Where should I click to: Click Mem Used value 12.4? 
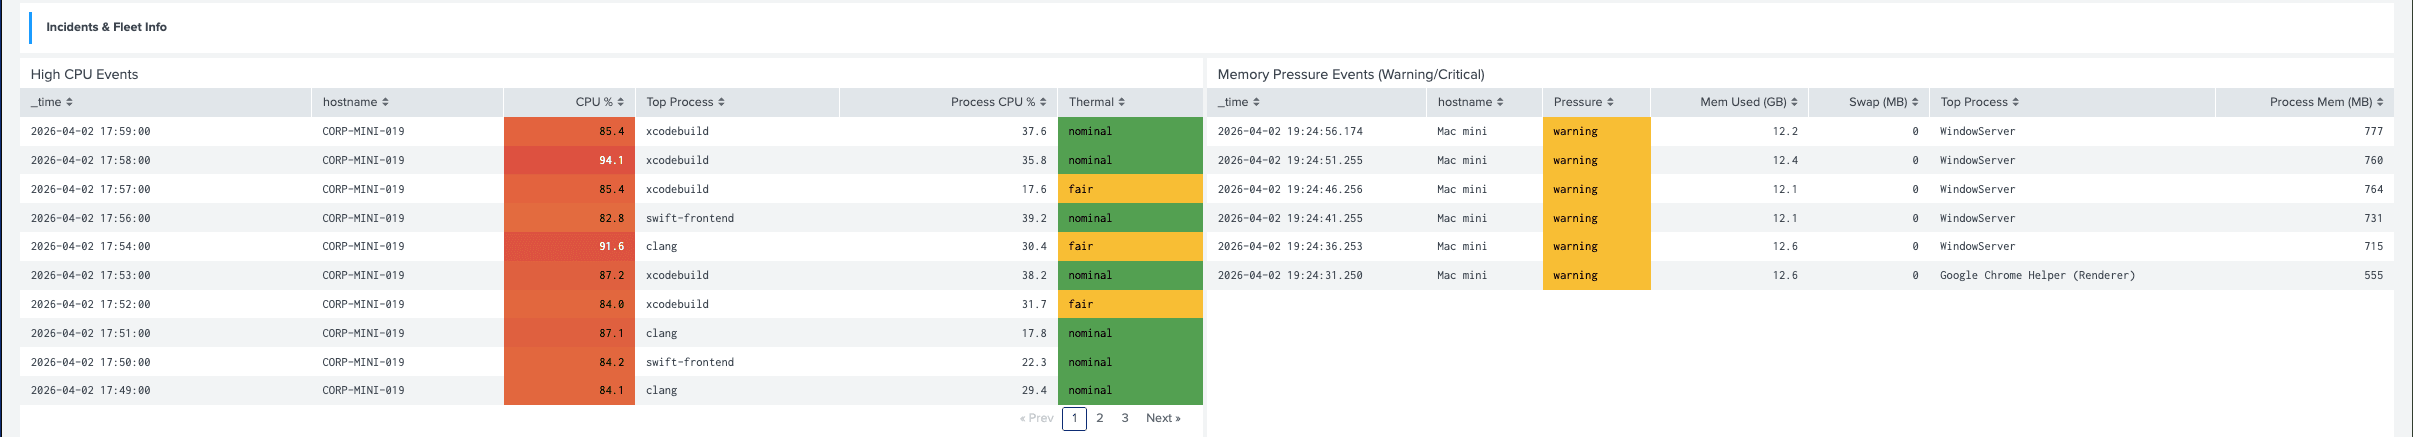click(x=1785, y=160)
